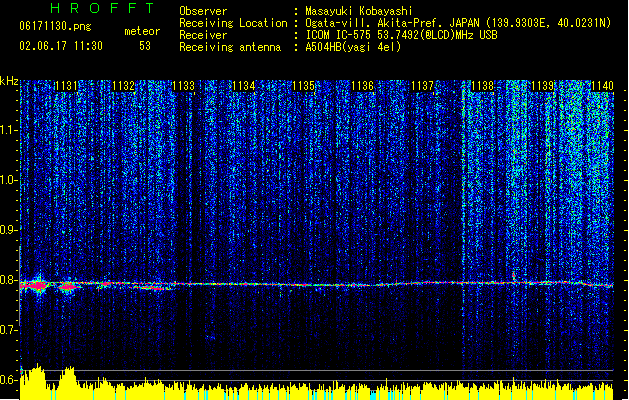The width and height of the screenshot is (629, 400).
Task: Click the Observer label
Action: [x=203, y=11]
